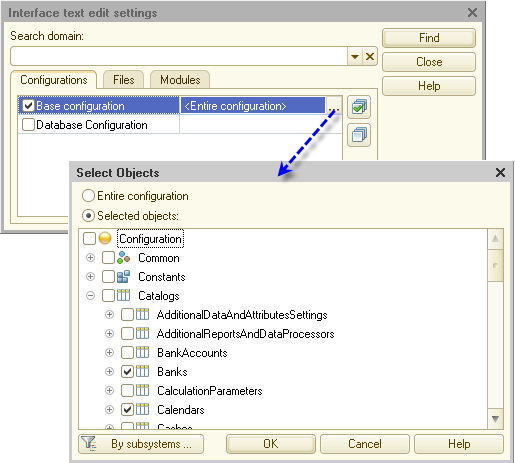Check the AdditionalDataAndAttributesSettings checkbox
Viewport: 515px width, 463px height.
(x=127, y=315)
